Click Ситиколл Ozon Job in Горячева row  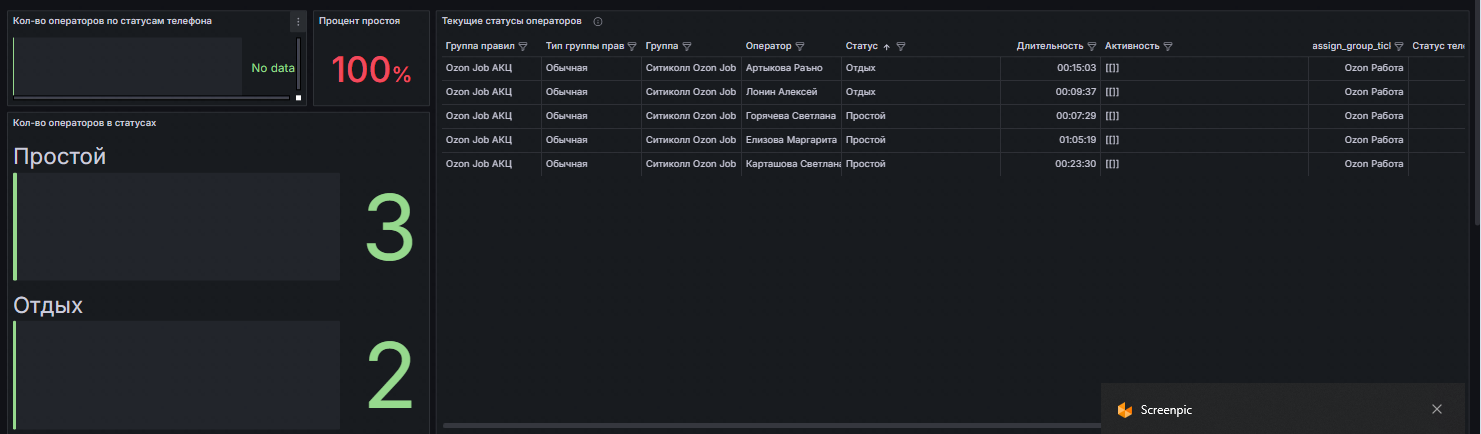pyautogui.click(x=690, y=116)
